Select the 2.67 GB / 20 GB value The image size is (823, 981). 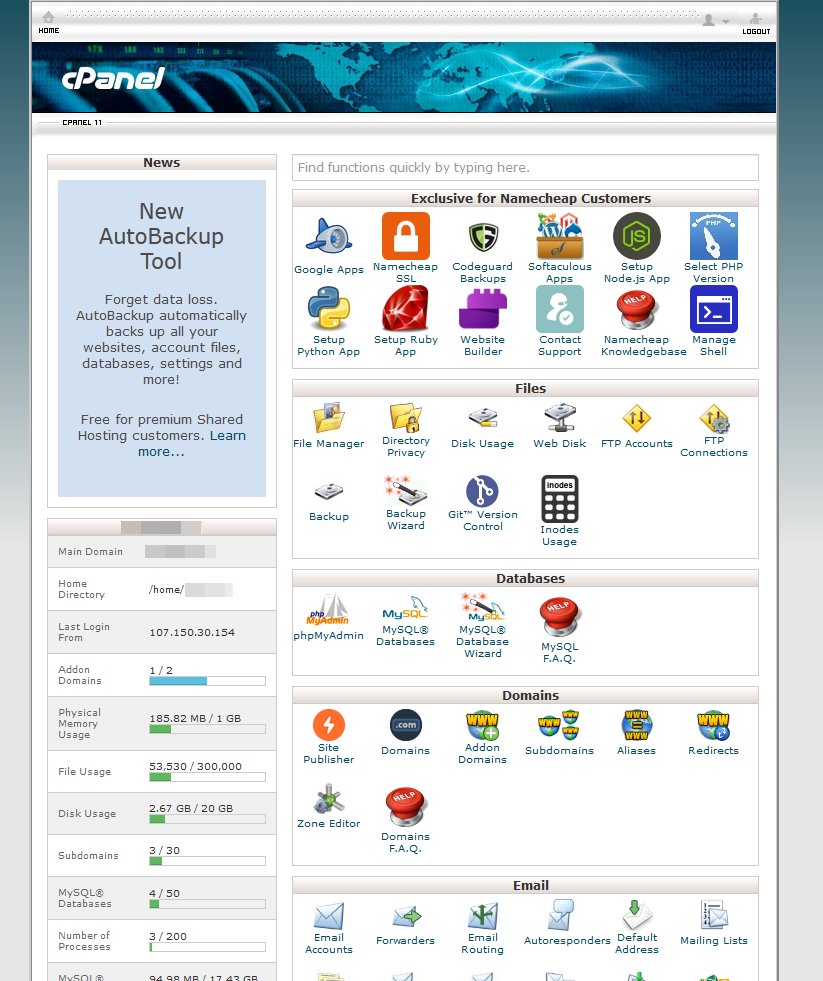click(x=191, y=808)
